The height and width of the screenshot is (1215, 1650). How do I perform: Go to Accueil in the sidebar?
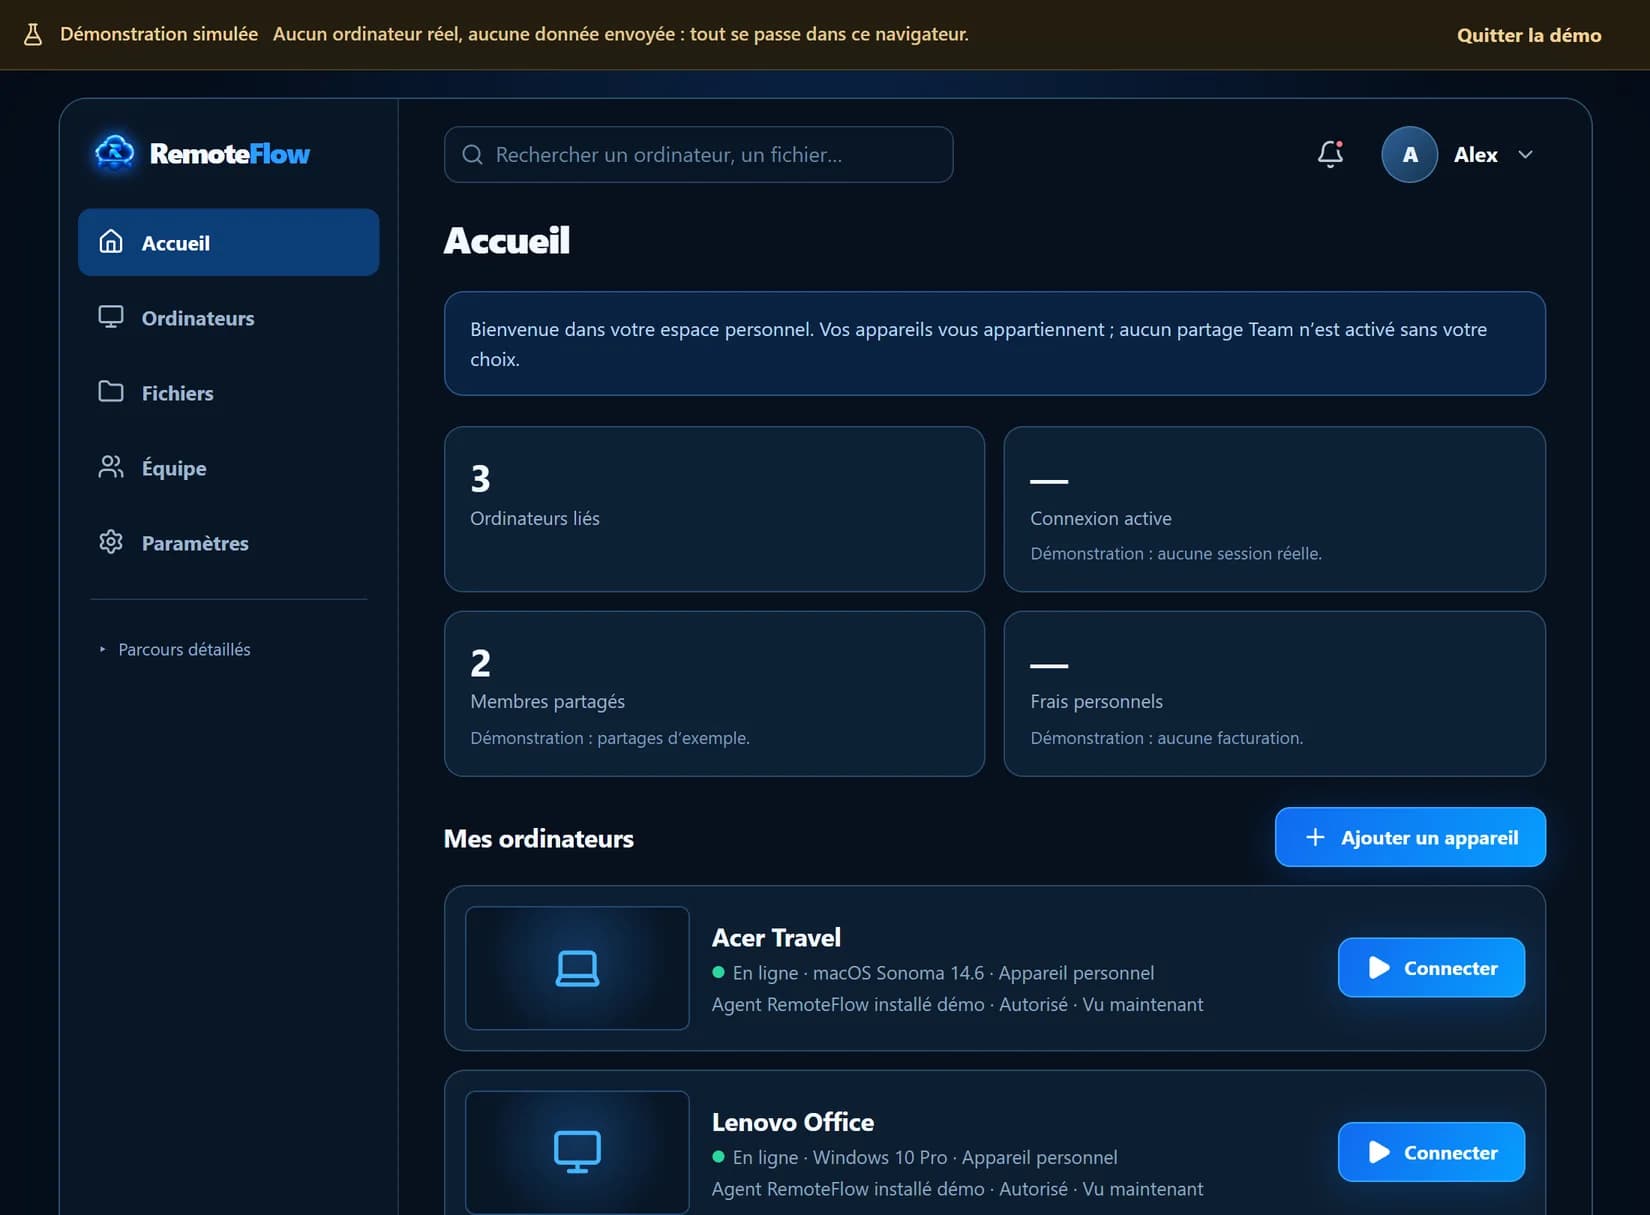228,242
